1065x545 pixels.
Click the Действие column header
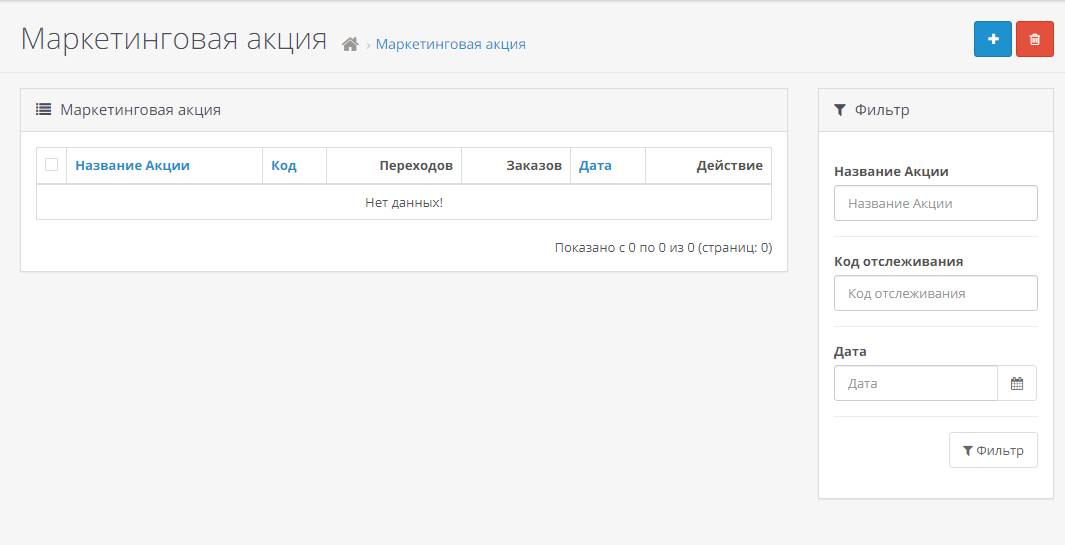point(729,166)
